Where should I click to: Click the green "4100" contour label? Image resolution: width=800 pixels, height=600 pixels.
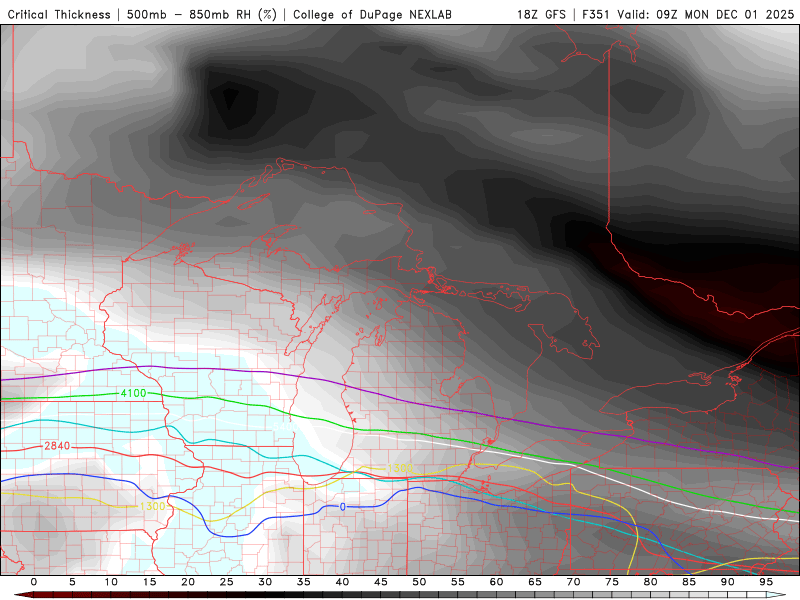point(133,393)
